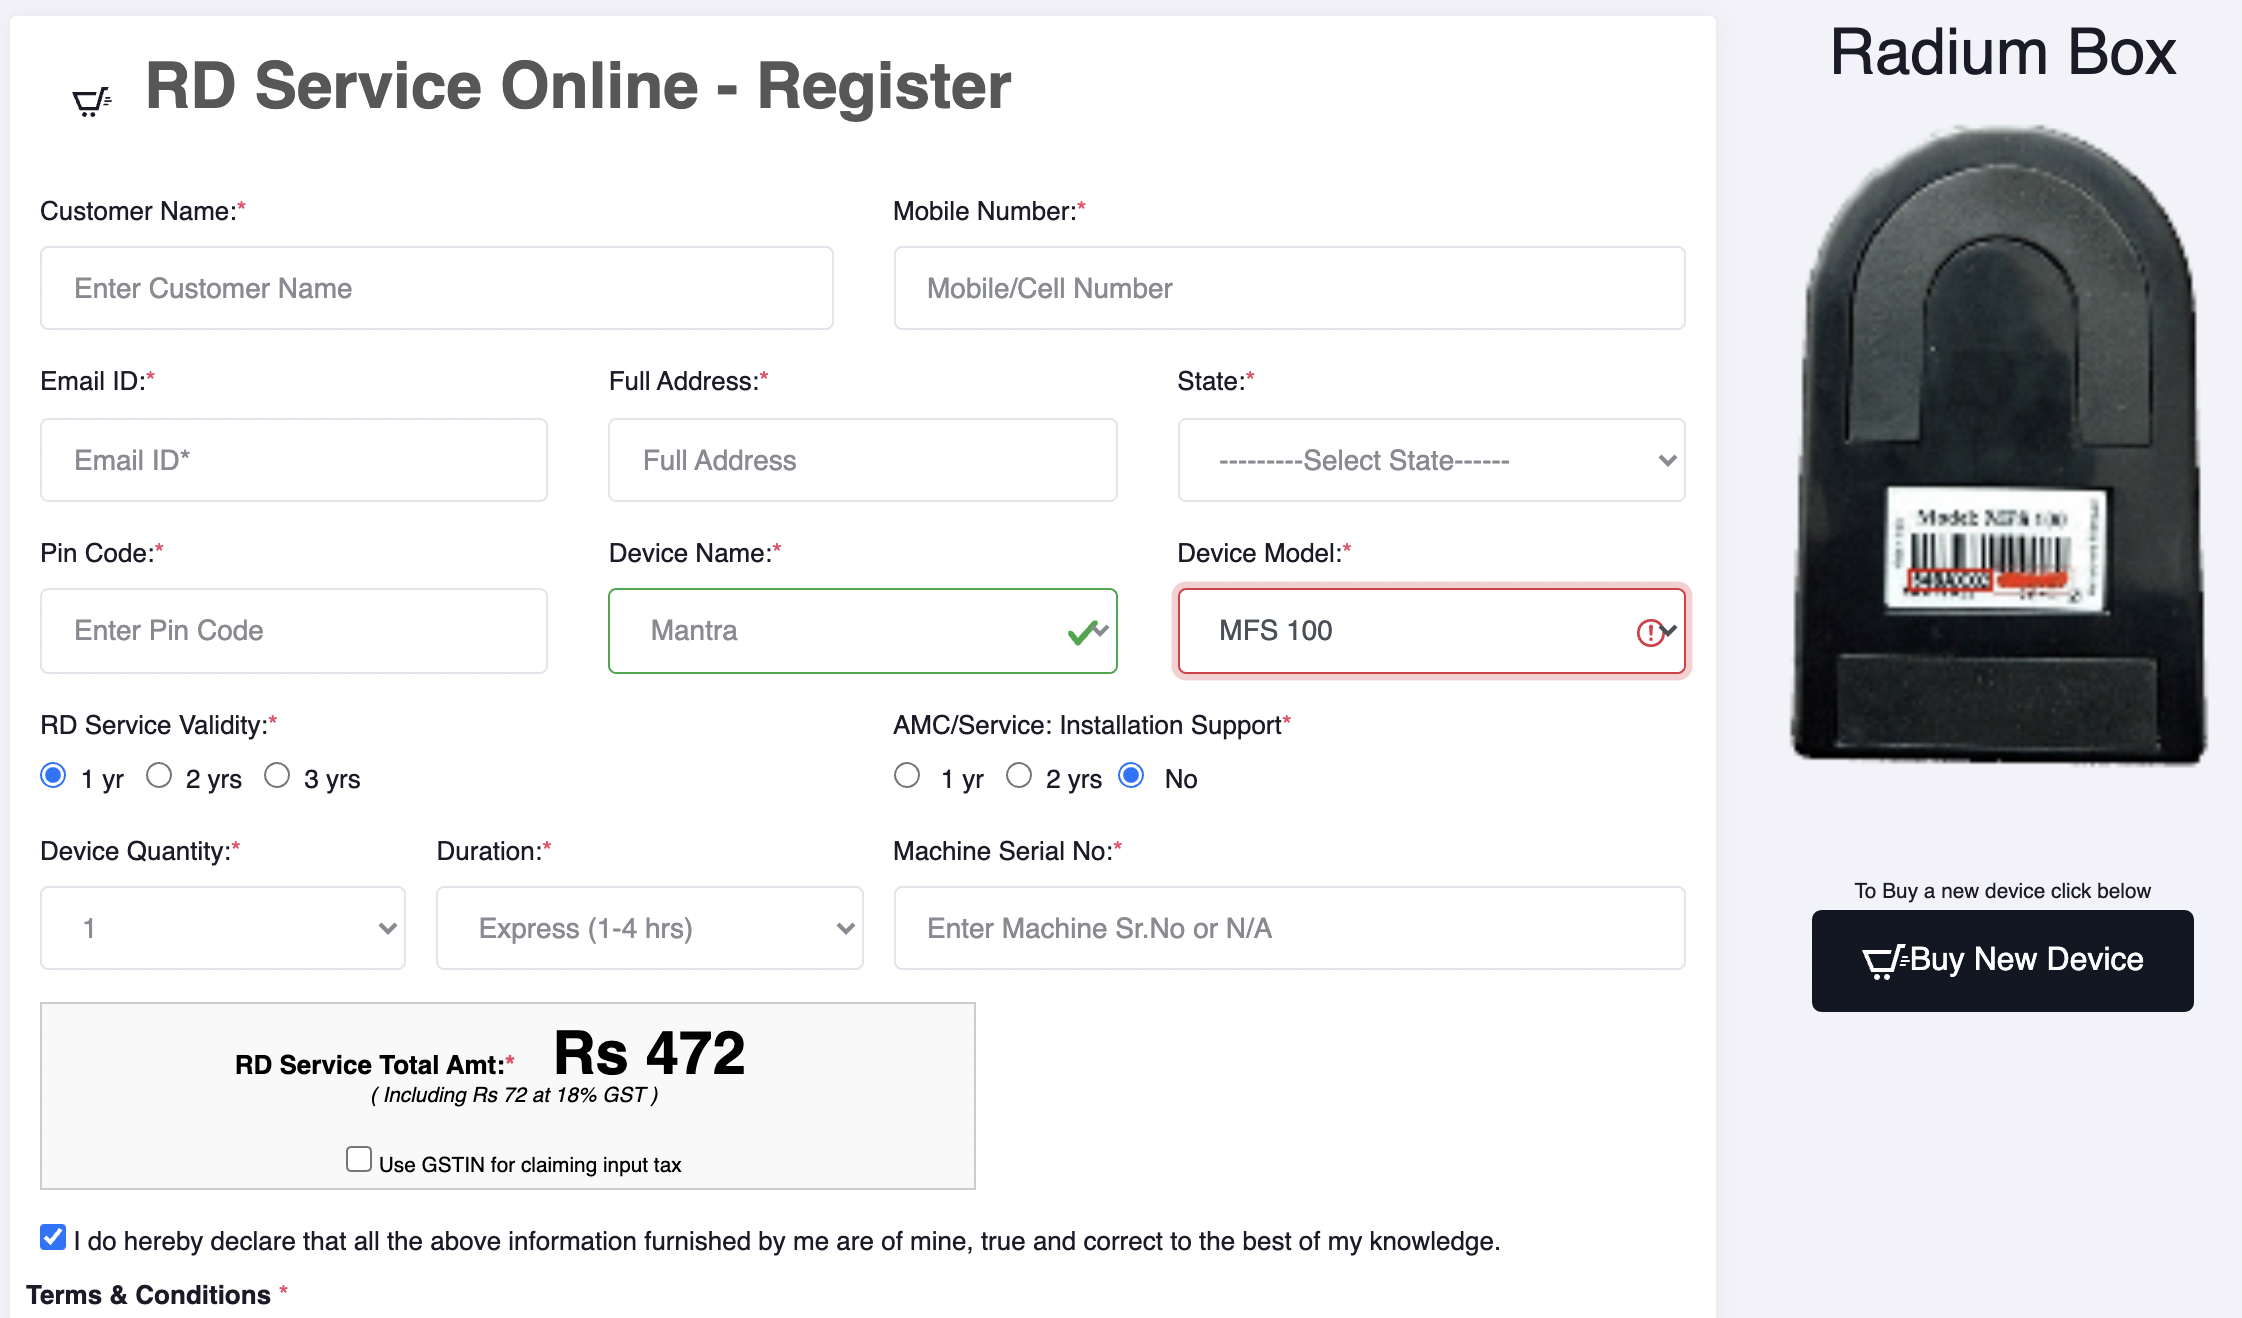This screenshot has height=1318, width=2242.
Task: Choose 1 yr AMC installation support
Action: [x=907, y=776]
